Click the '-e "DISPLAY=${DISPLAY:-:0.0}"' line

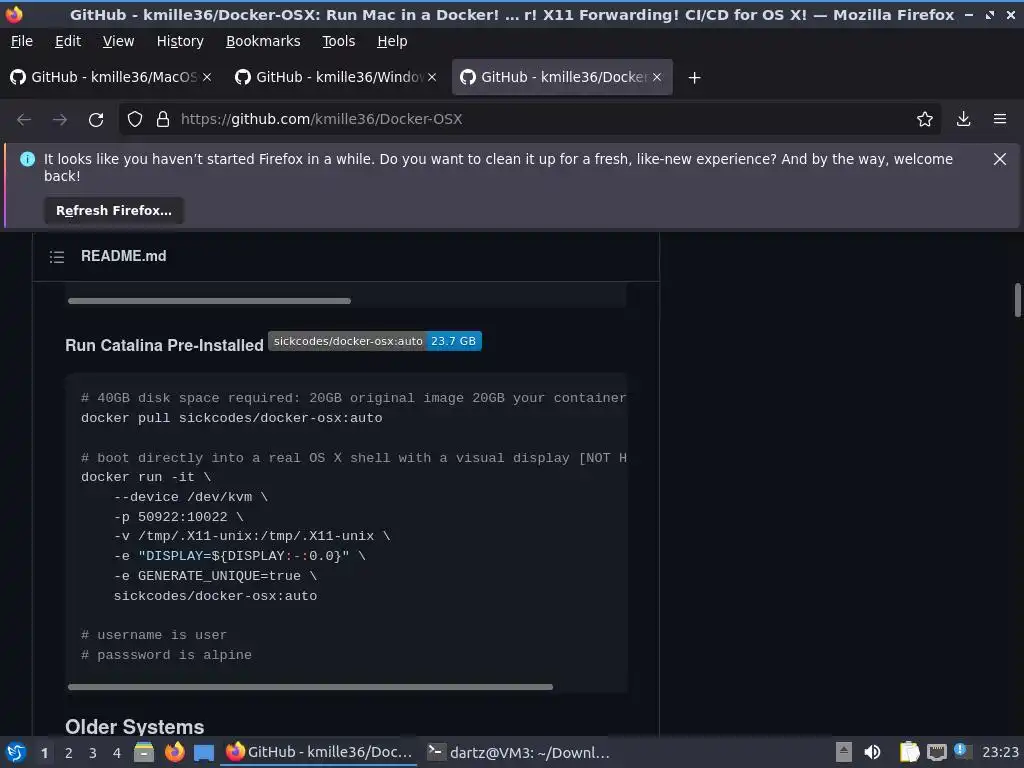[x=240, y=556]
